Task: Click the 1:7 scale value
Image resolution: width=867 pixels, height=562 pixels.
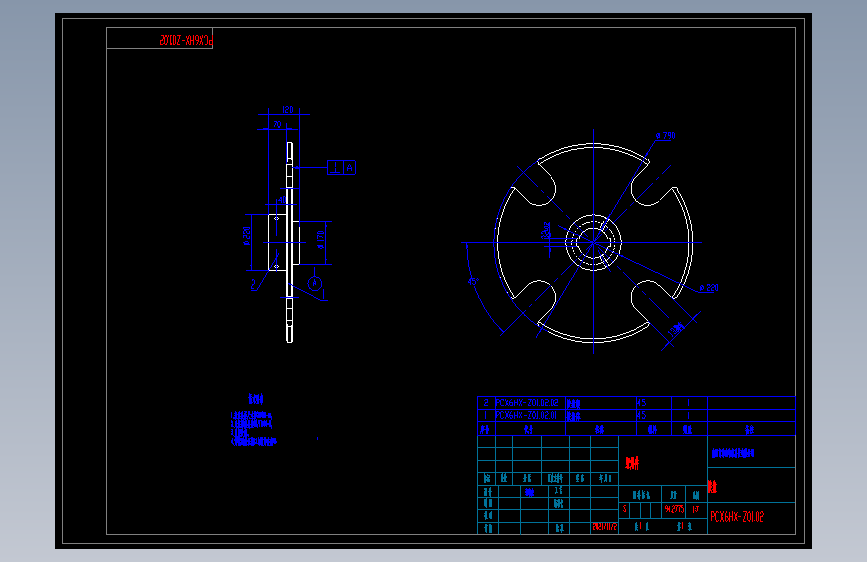Action: click(696, 509)
